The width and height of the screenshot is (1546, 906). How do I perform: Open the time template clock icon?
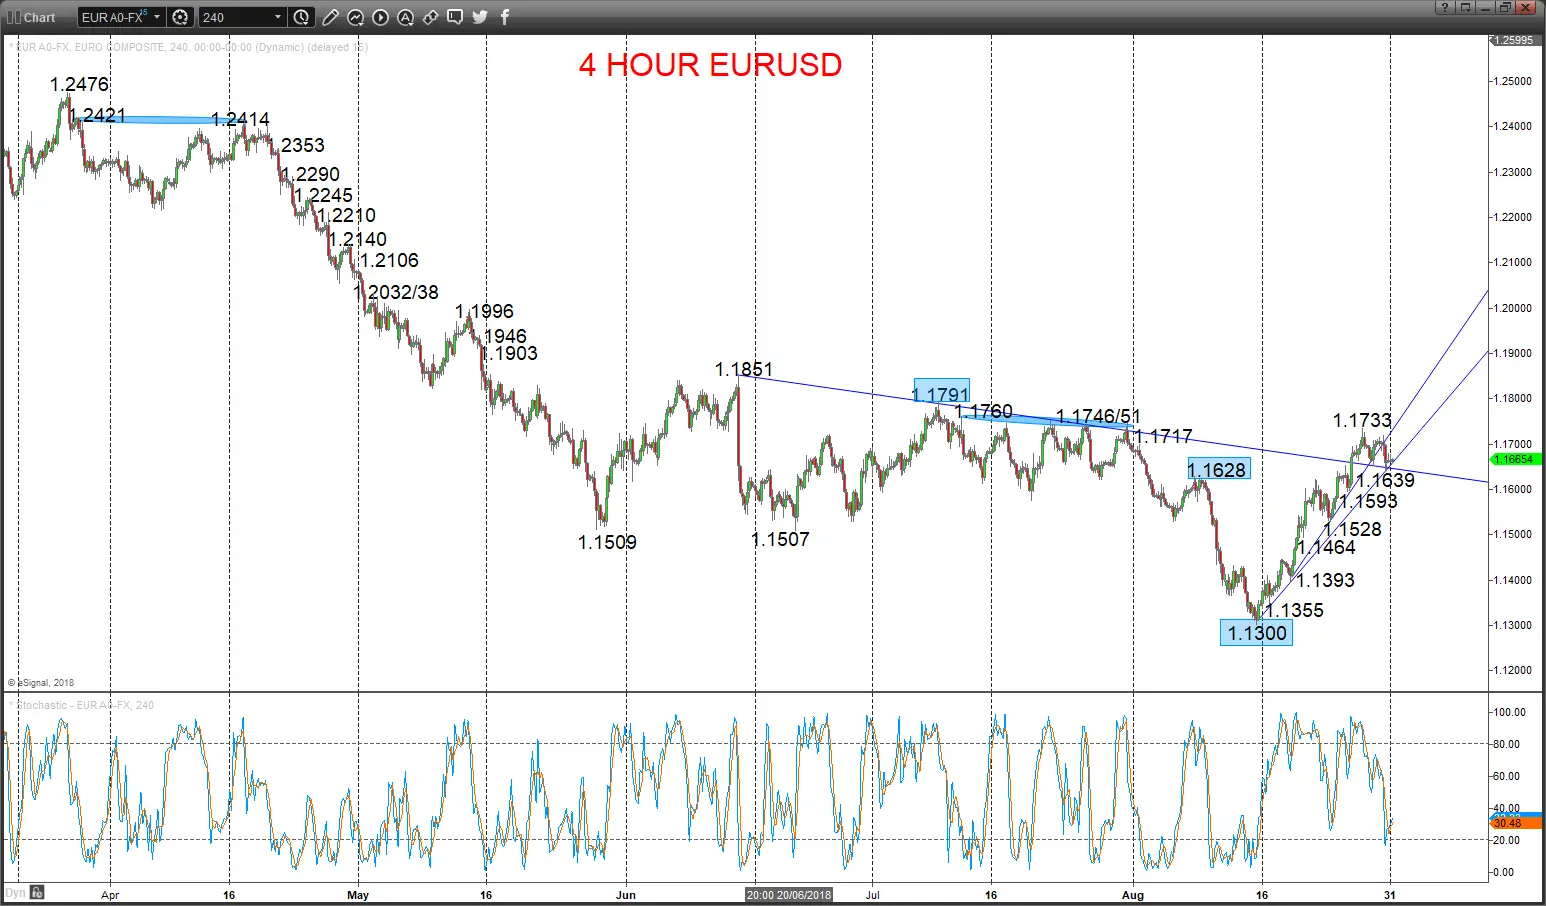[x=302, y=17]
